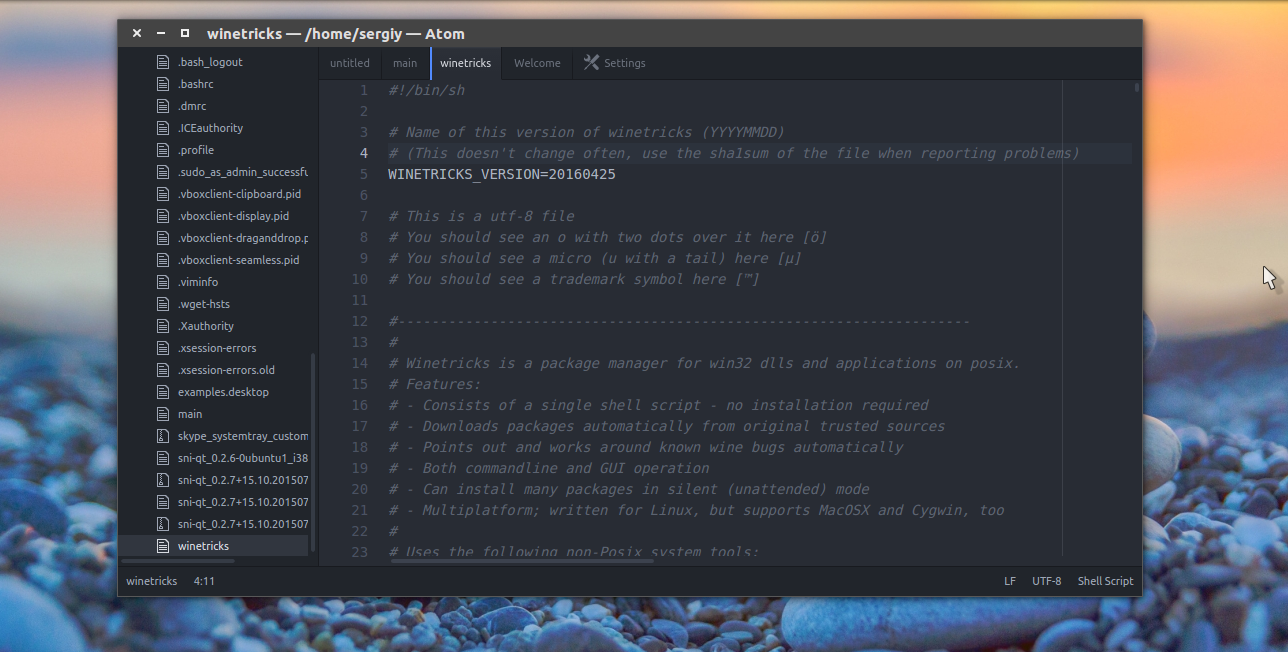Click the editor horizontal scrollbar
This screenshot has height=652, width=1288.
coord(522,561)
